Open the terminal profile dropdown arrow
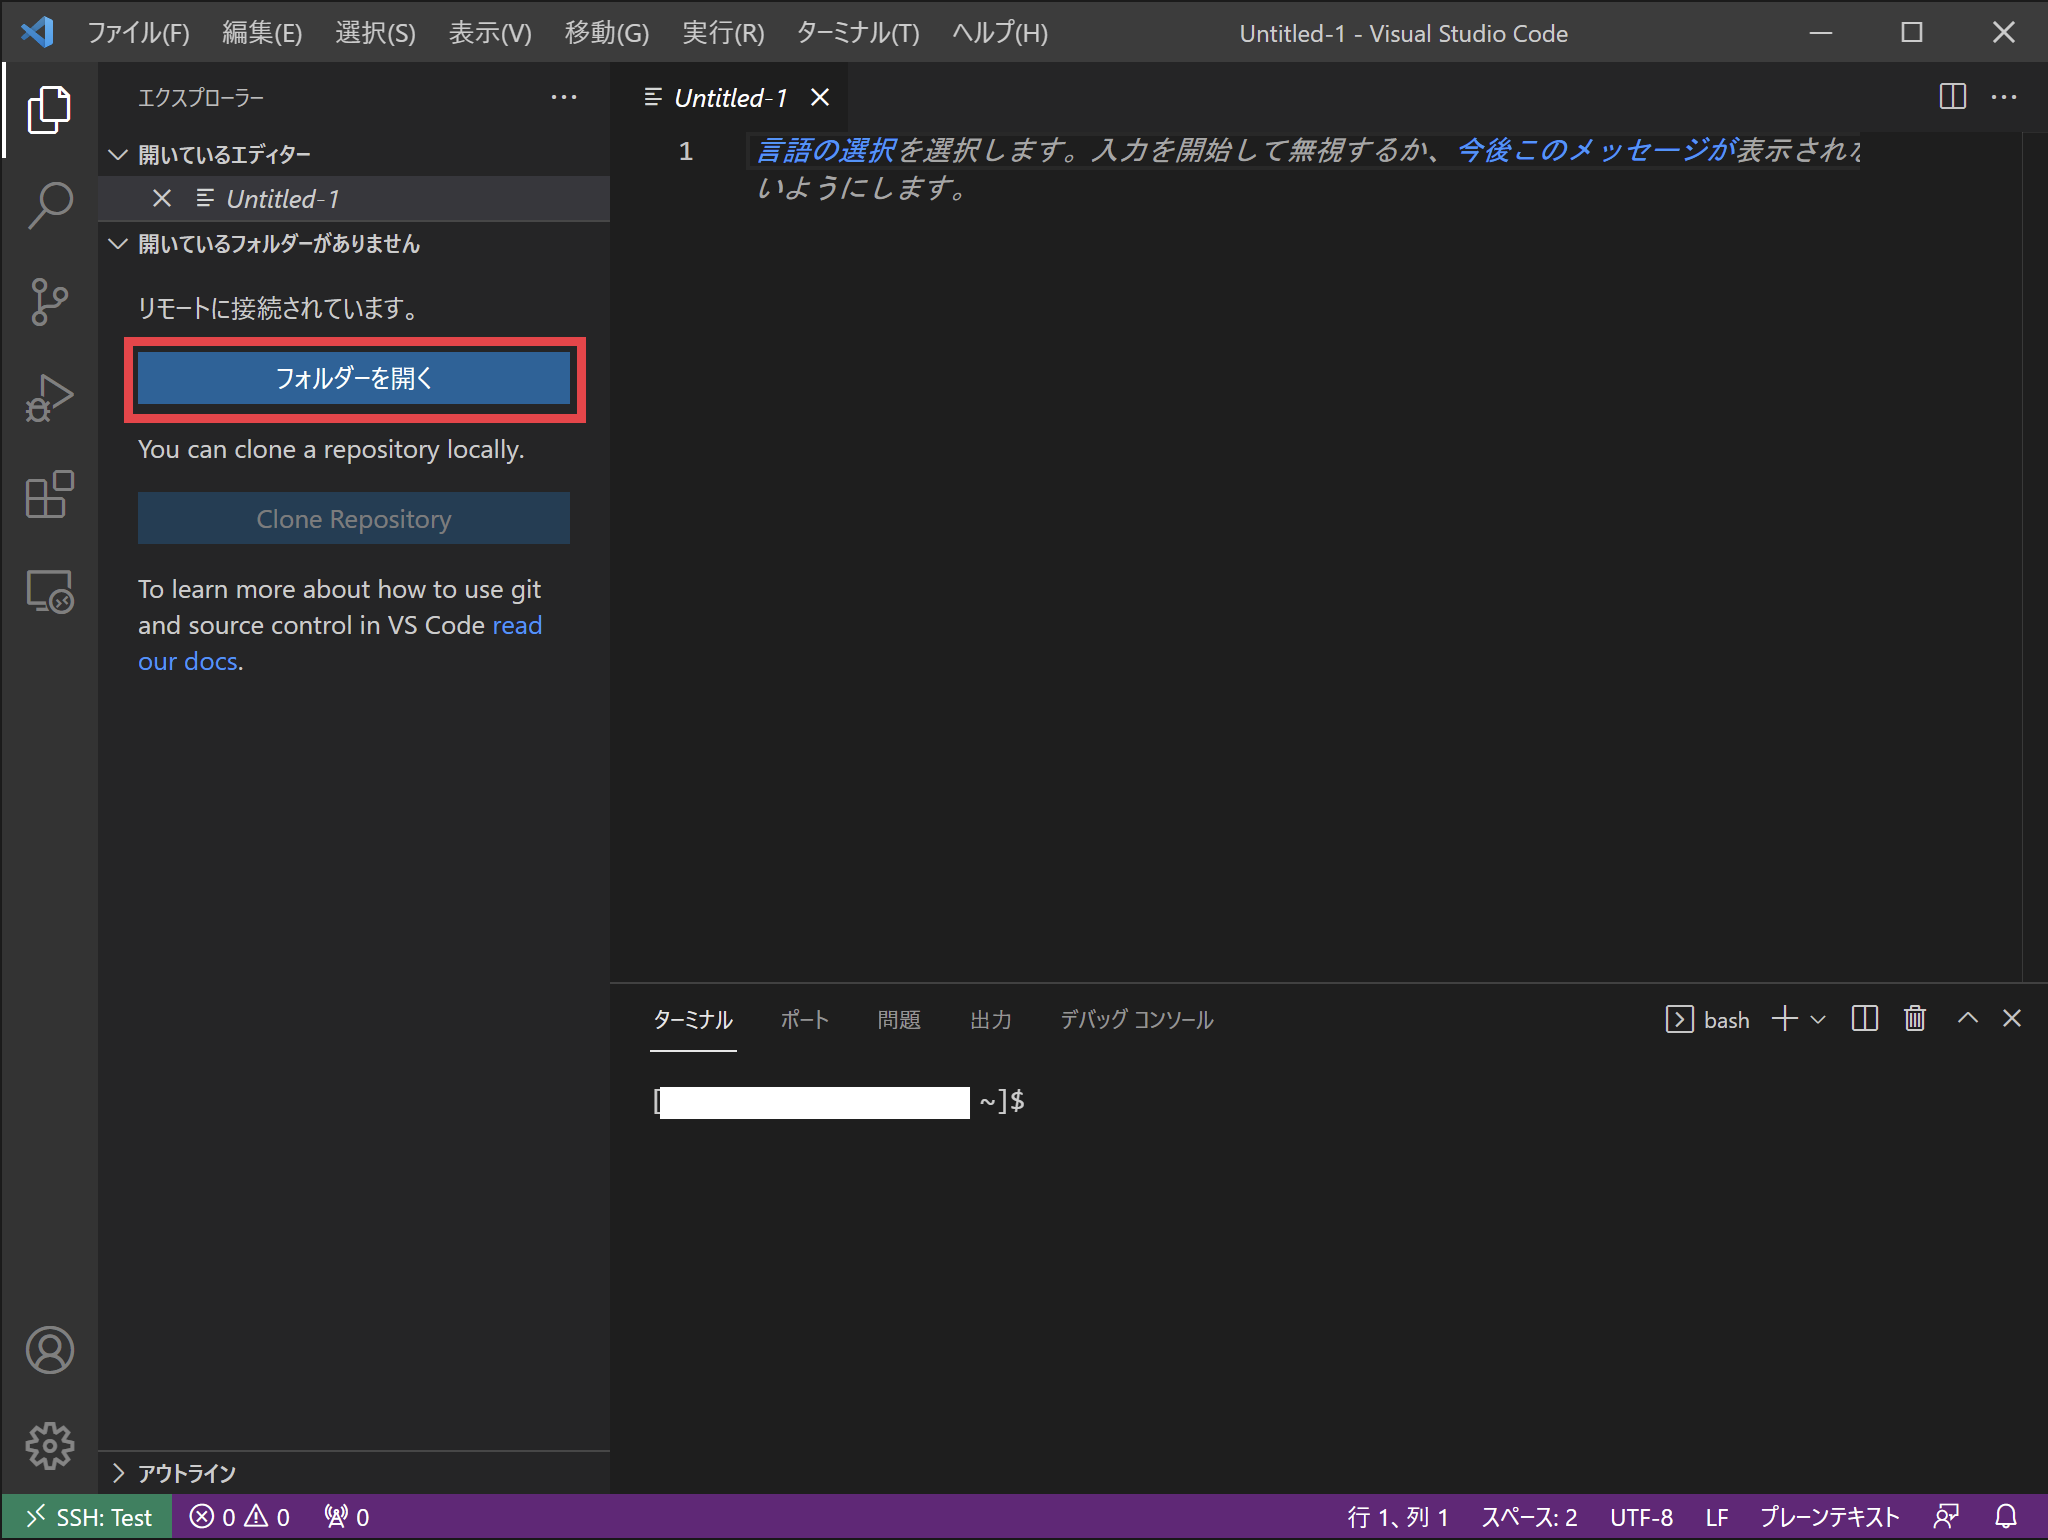Viewport: 2048px width, 1540px height. 1820,1019
